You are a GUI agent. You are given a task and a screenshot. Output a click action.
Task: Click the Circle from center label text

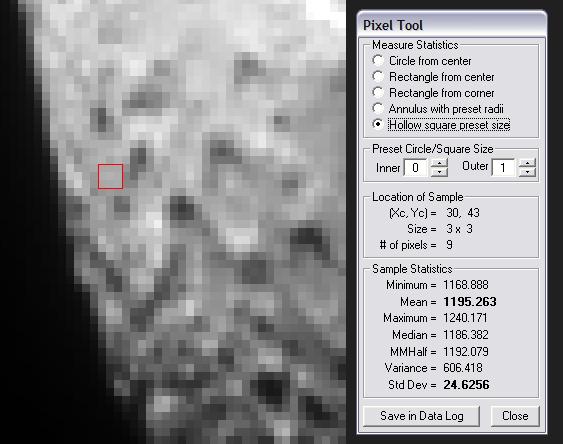click(430, 61)
